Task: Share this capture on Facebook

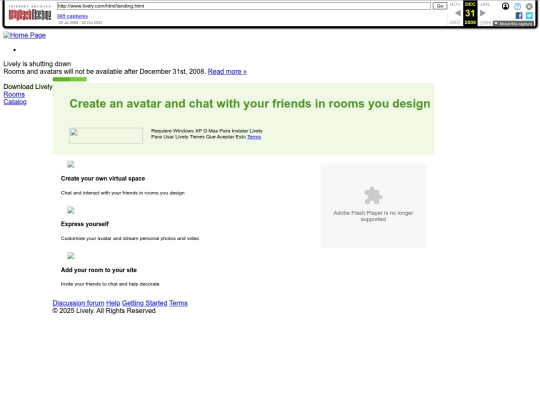Action: tap(519, 15)
